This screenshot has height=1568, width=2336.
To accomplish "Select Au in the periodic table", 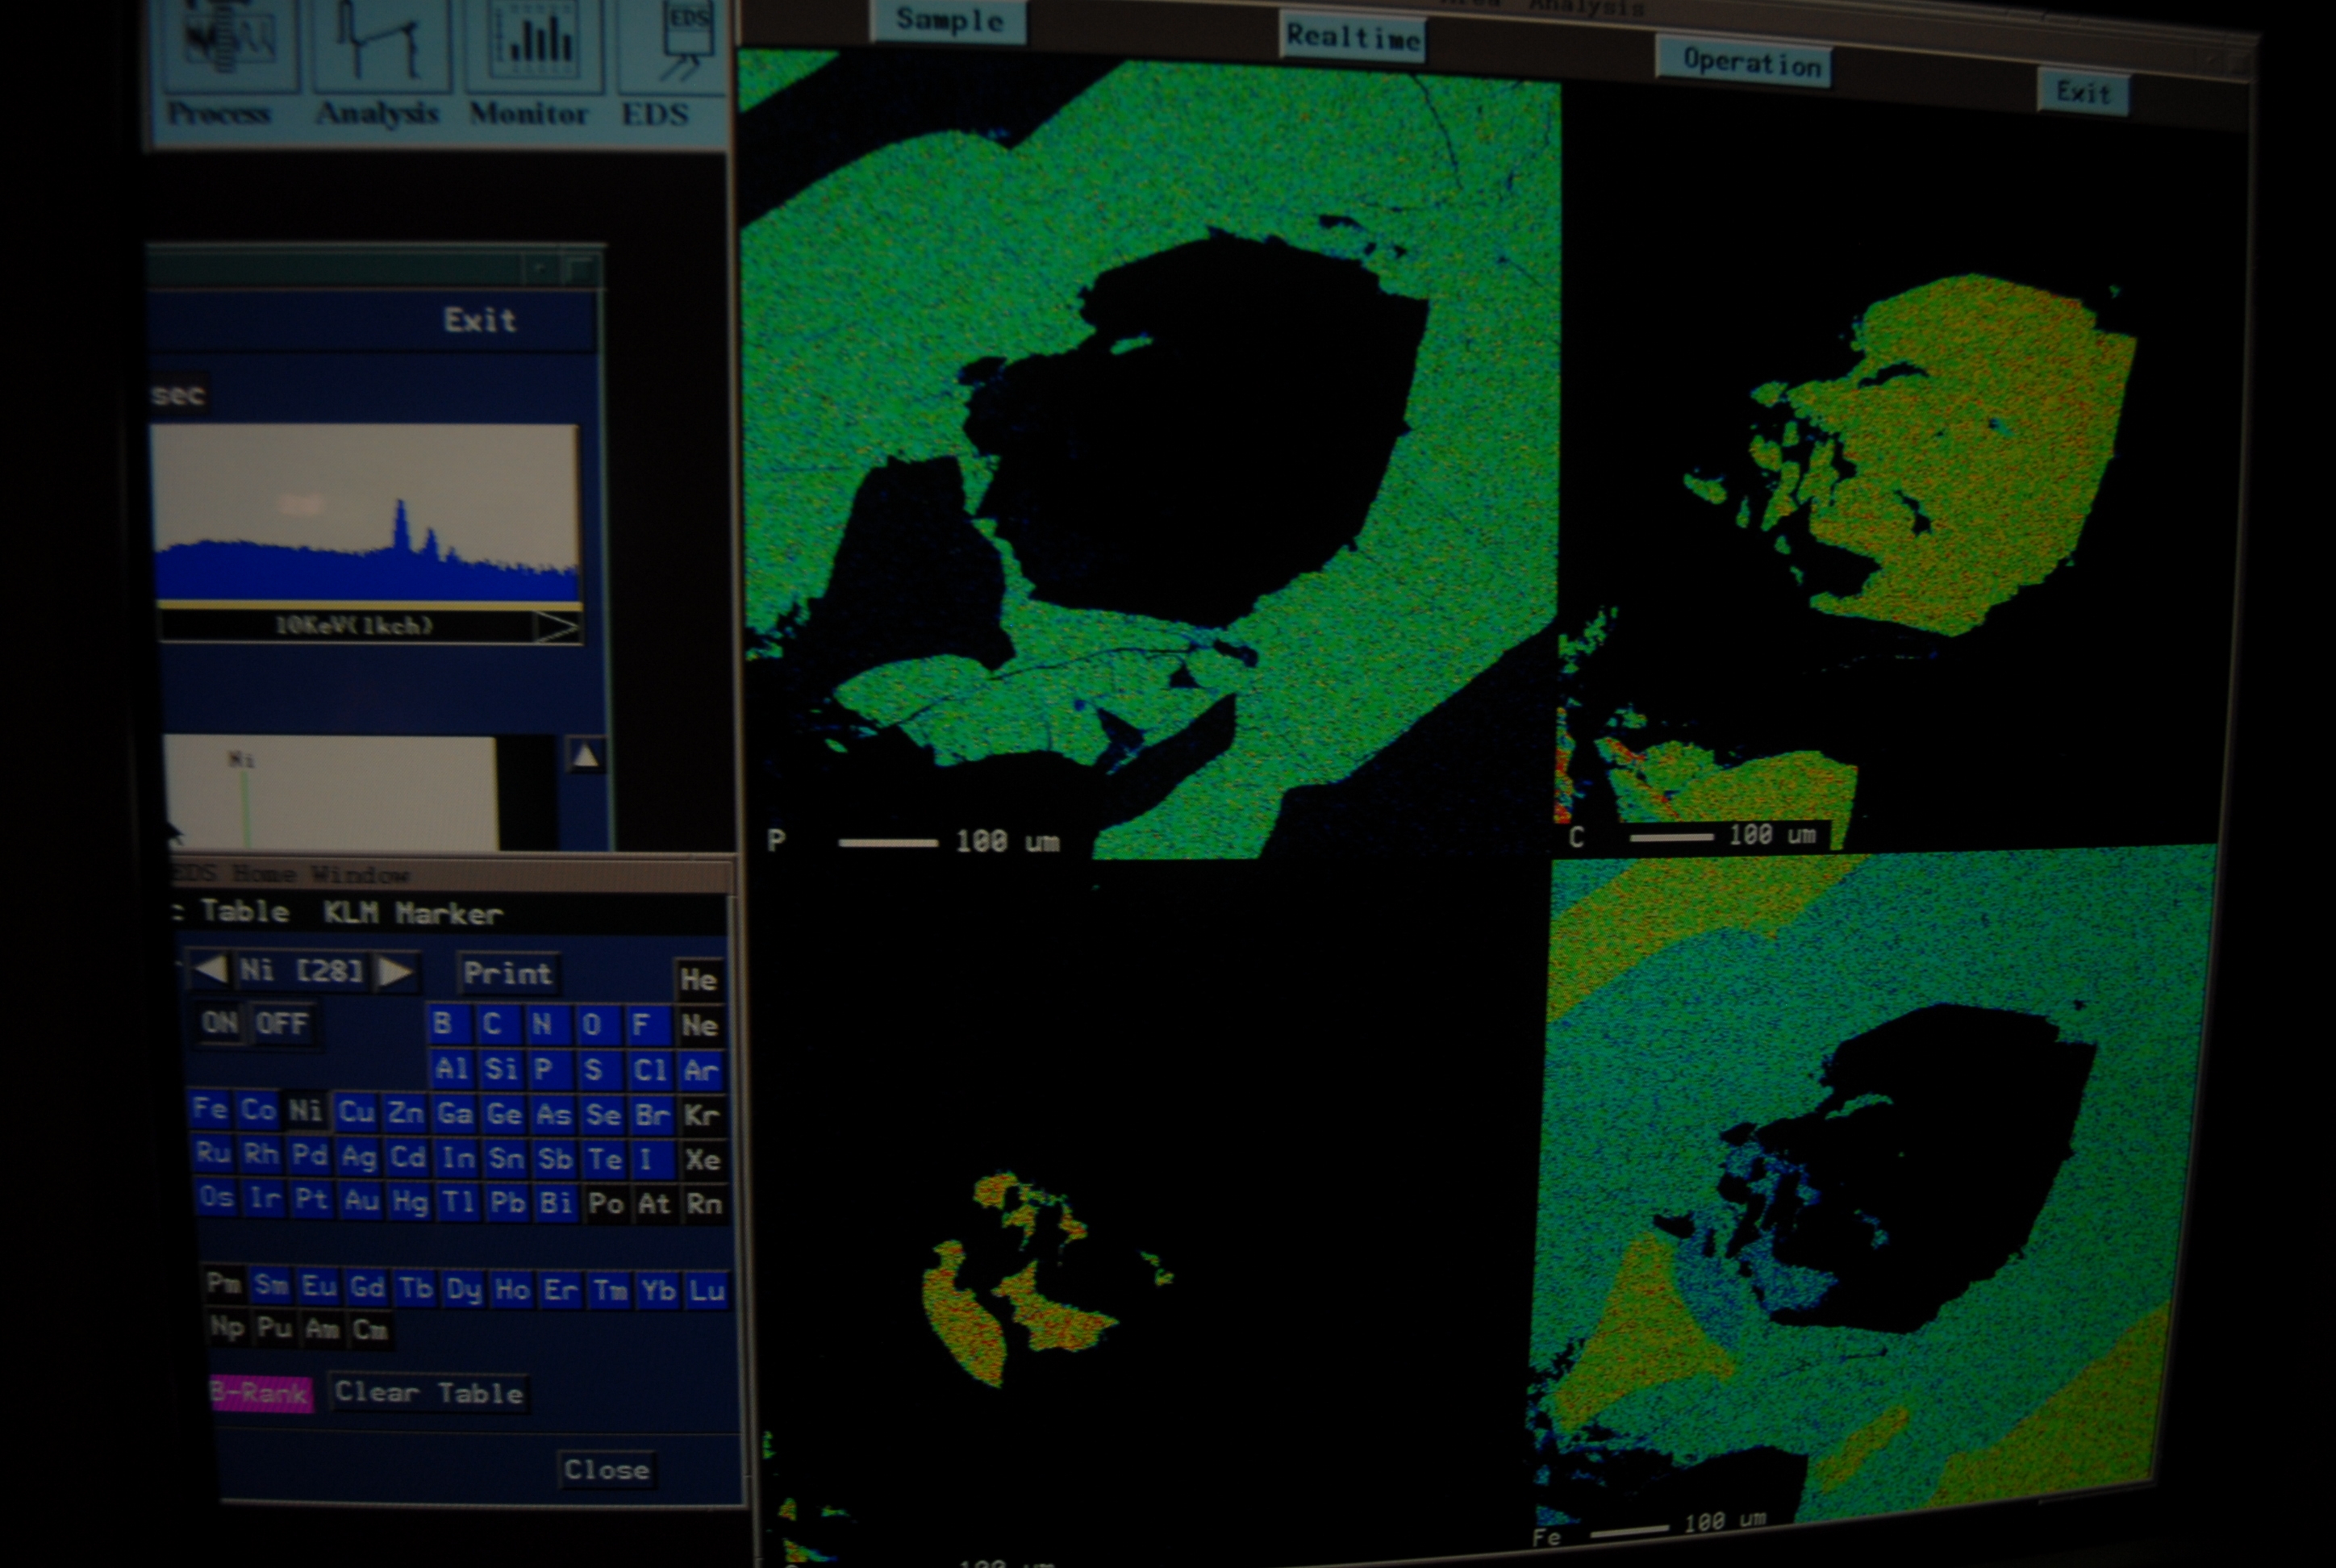I will coord(360,1200).
